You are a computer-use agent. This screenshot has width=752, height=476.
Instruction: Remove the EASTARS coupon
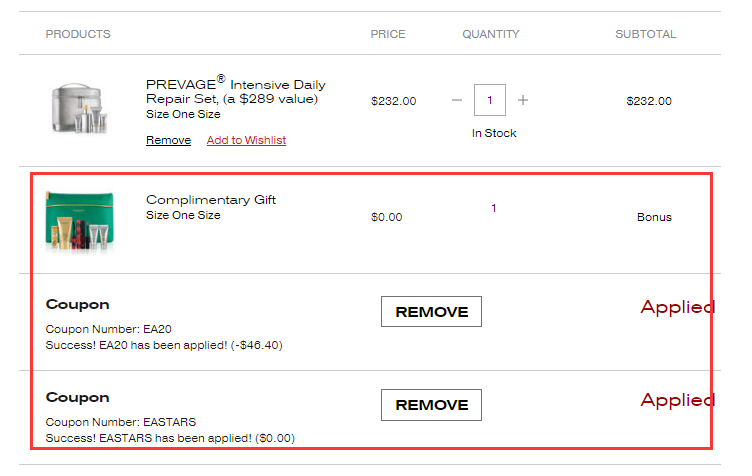[x=431, y=405]
